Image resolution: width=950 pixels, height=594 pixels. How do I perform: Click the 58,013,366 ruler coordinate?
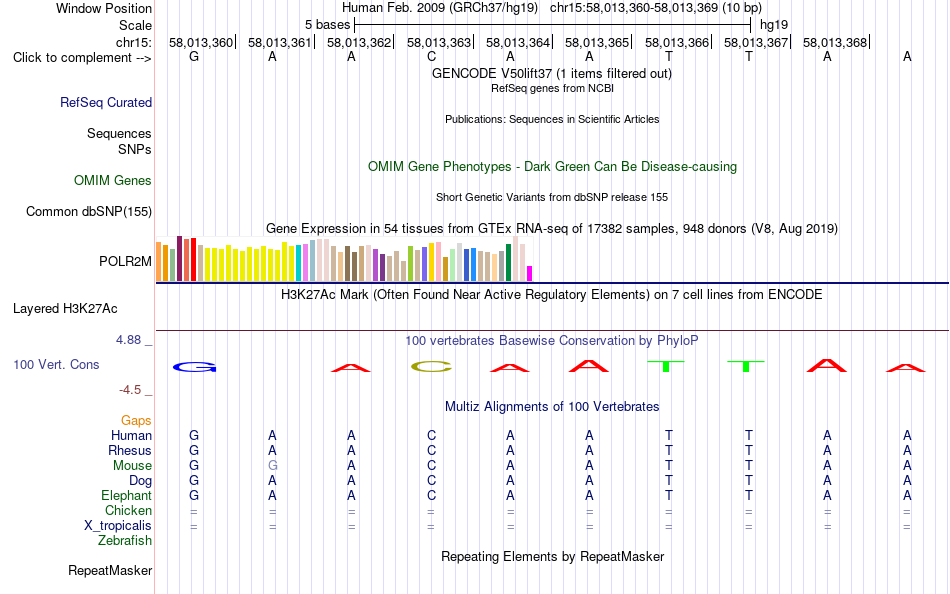[677, 42]
